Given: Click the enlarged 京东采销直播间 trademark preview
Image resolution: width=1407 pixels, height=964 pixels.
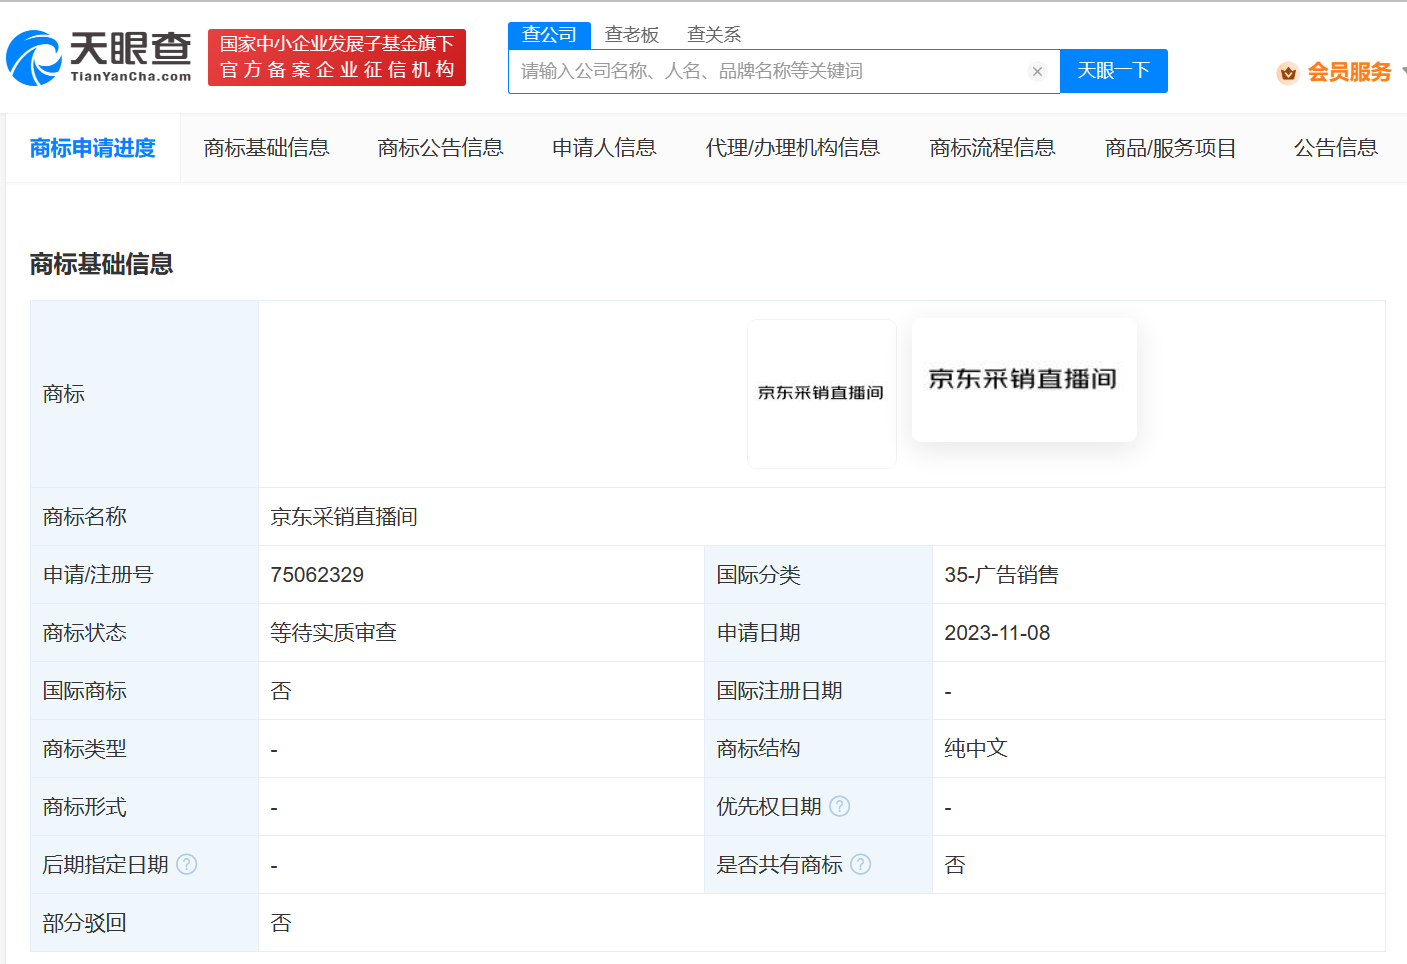Looking at the screenshot, I should (1024, 380).
